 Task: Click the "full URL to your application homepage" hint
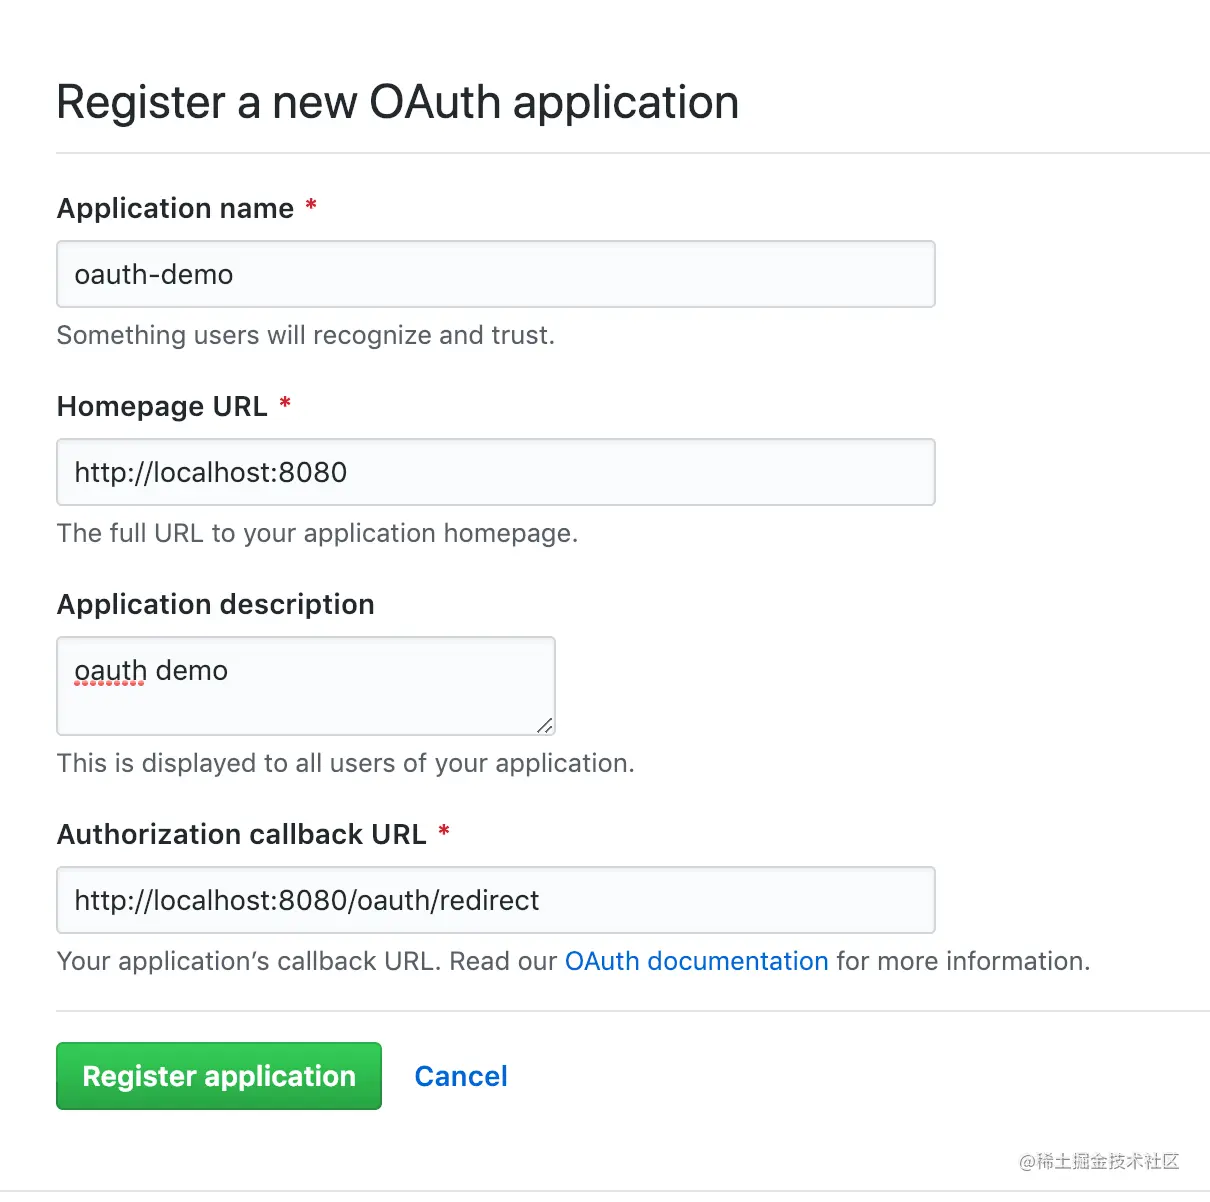(317, 533)
